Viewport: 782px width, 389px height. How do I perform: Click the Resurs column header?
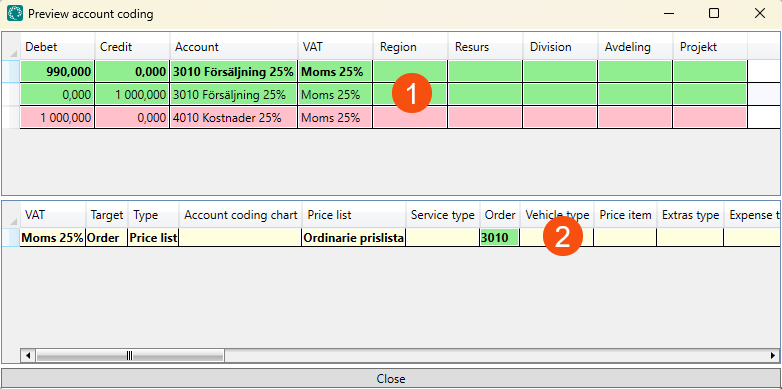click(x=485, y=47)
